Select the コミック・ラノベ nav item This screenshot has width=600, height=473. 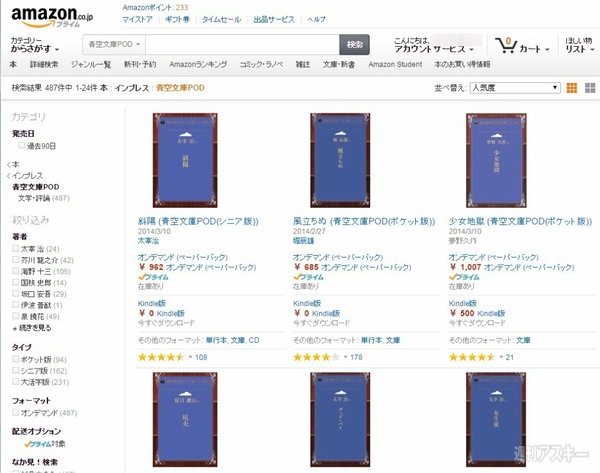coord(261,64)
